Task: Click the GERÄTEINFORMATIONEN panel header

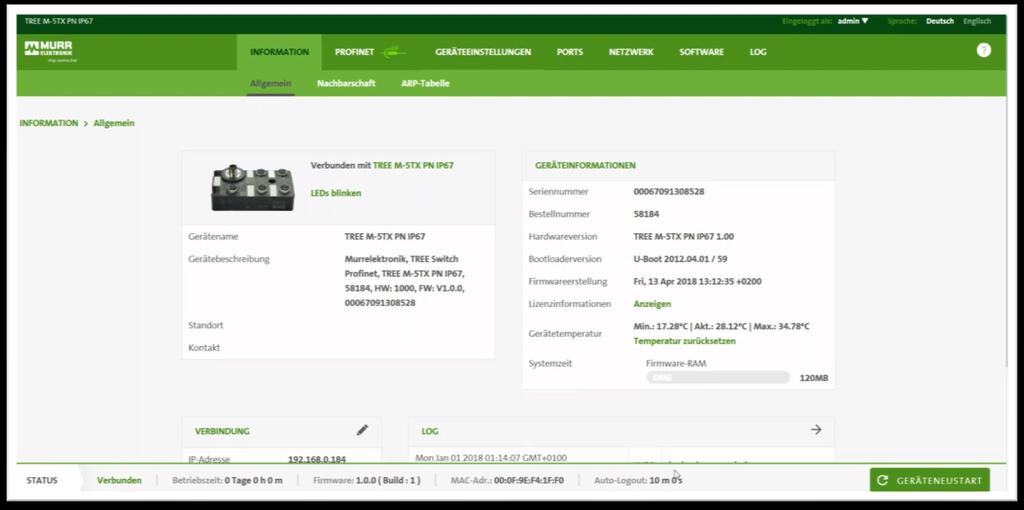Action: tap(678, 166)
